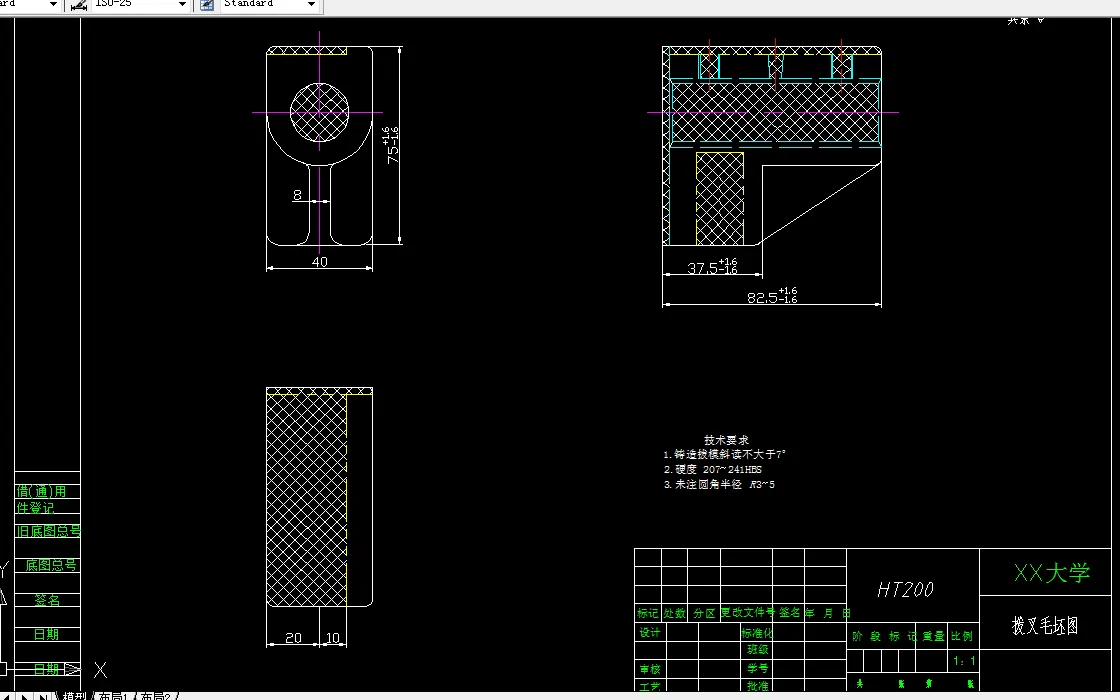1120x700 pixels.
Task: Select the 比例 label in title block
Action: 961,636
